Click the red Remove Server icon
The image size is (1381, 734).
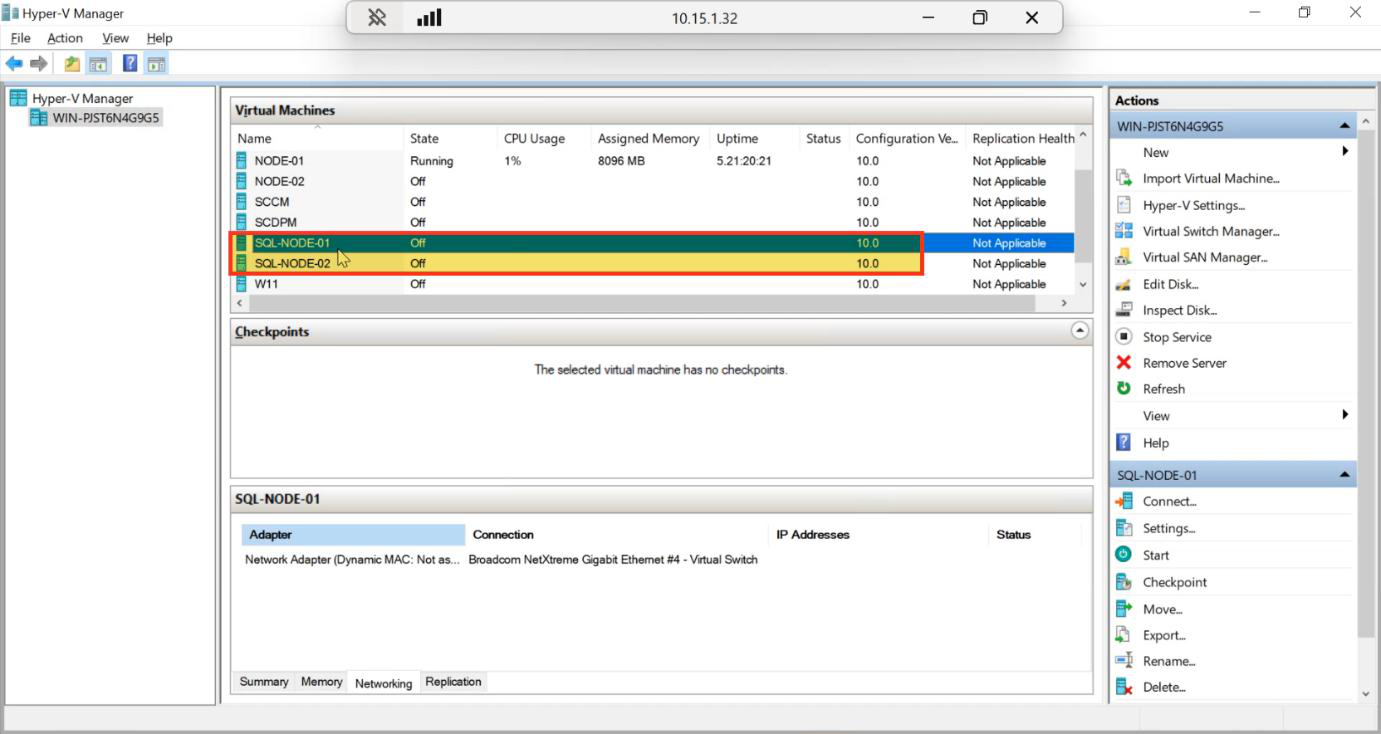pyautogui.click(x=1124, y=363)
